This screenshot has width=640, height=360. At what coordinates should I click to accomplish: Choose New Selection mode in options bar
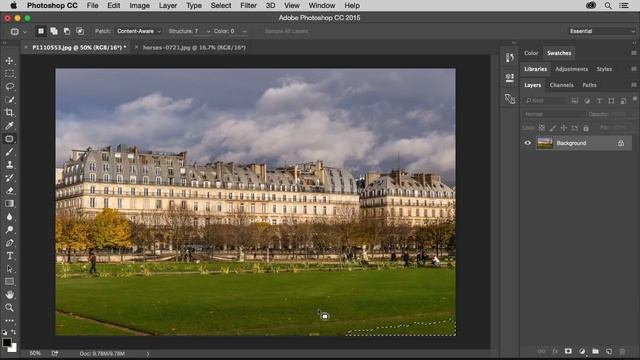(x=41, y=31)
